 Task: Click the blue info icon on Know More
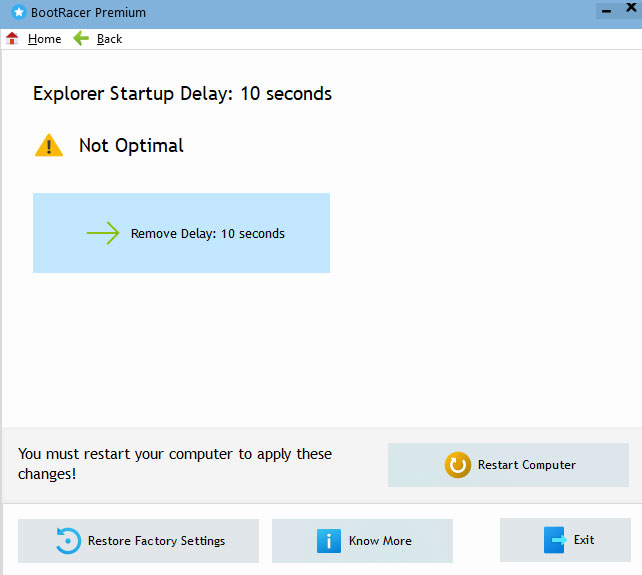point(329,541)
